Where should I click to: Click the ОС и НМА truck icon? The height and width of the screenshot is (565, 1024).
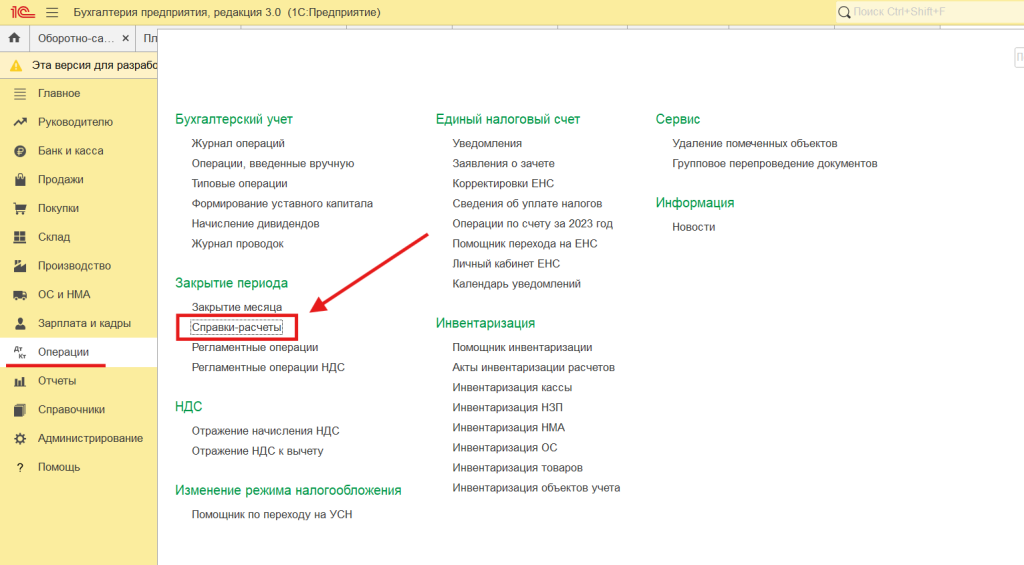20,295
